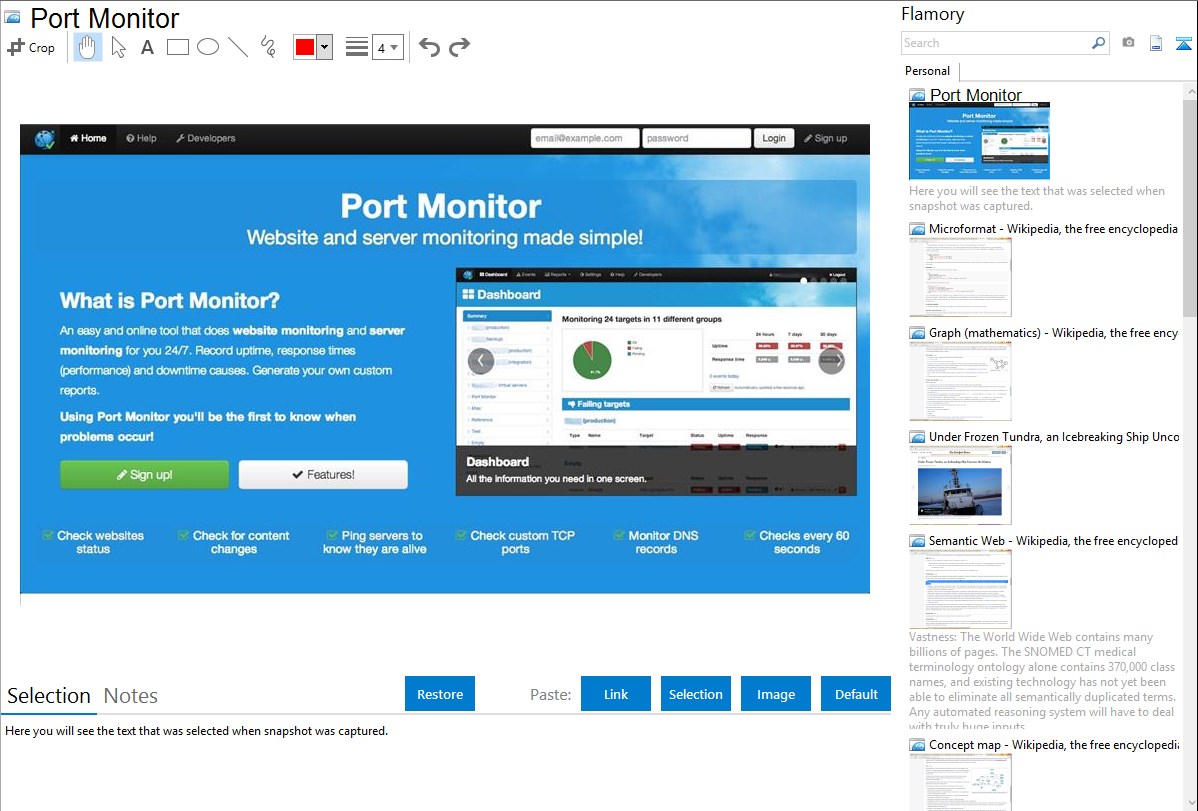Click the Sign up link in navbar
This screenshot has height=811, width=1198.
(x=825, y=138)
